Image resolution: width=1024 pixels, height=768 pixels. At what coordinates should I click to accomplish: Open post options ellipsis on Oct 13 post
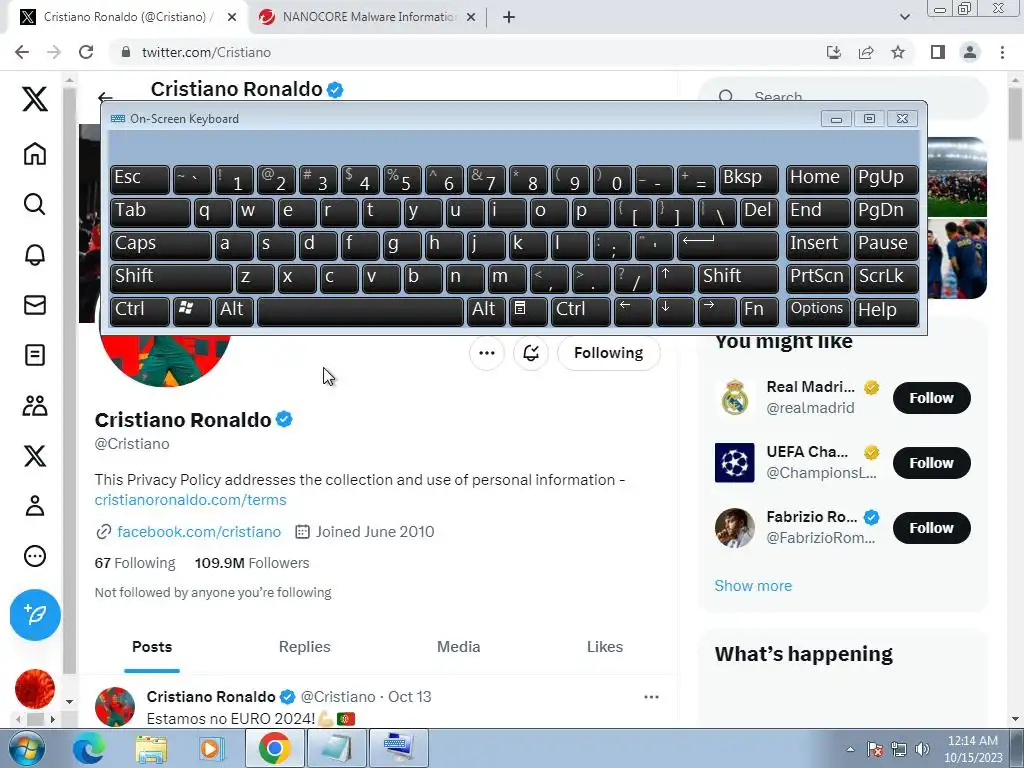[651, 697]
